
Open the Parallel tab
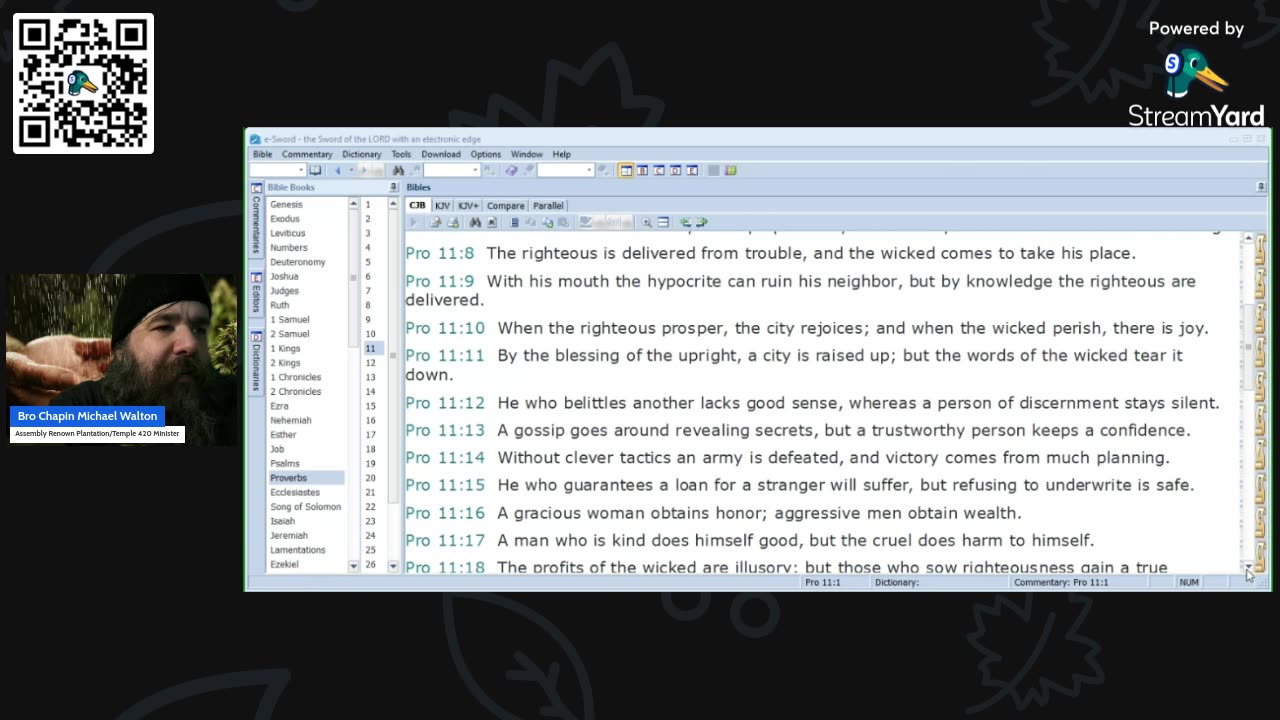[x=548, y=205]
